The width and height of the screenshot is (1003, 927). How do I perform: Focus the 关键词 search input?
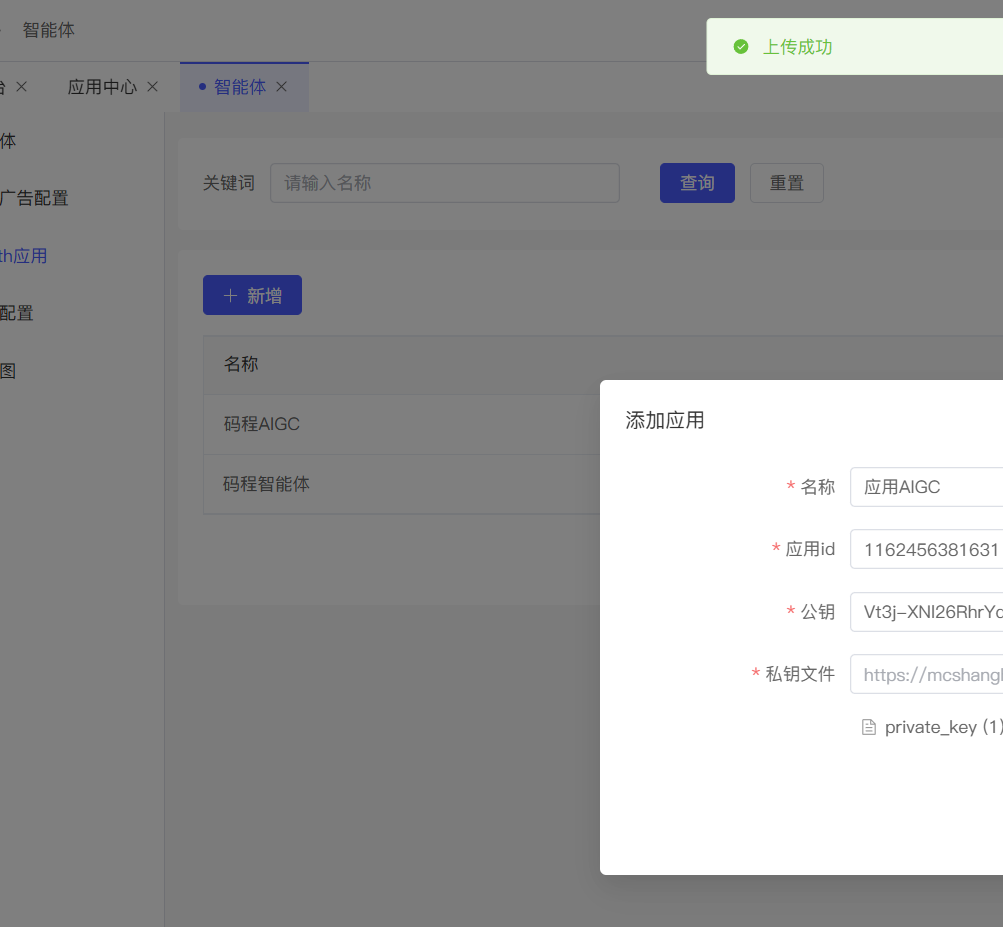tap(444, 183)
